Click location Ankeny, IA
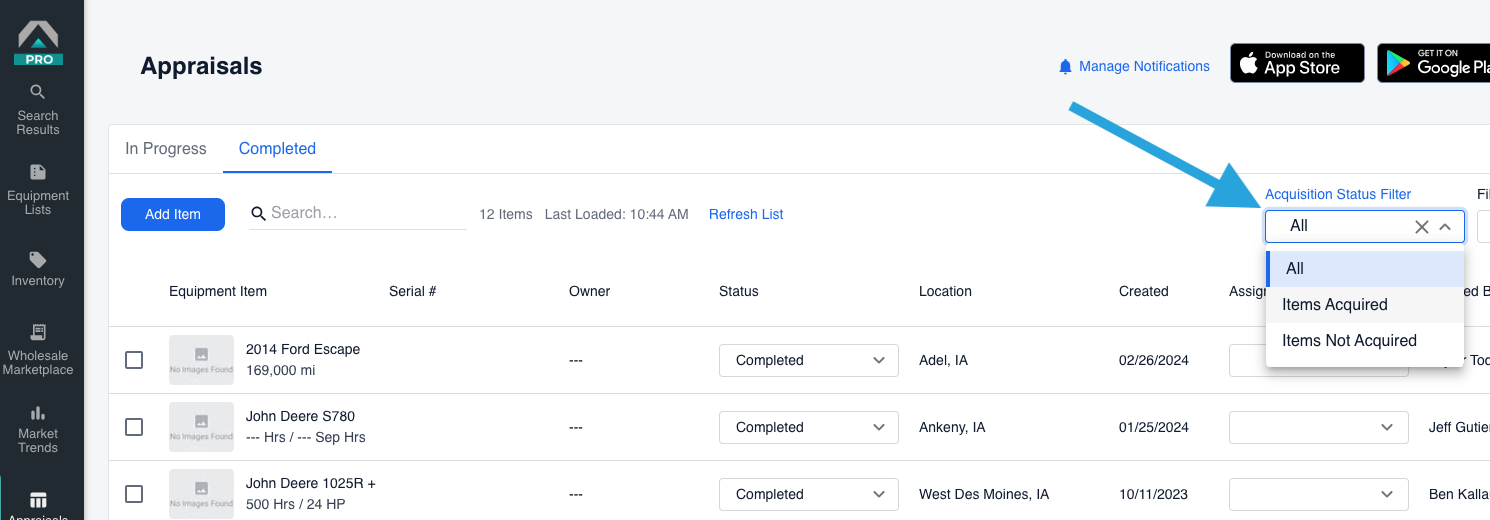This screenshot has width=1490, height=520. [x=952, y=427]
